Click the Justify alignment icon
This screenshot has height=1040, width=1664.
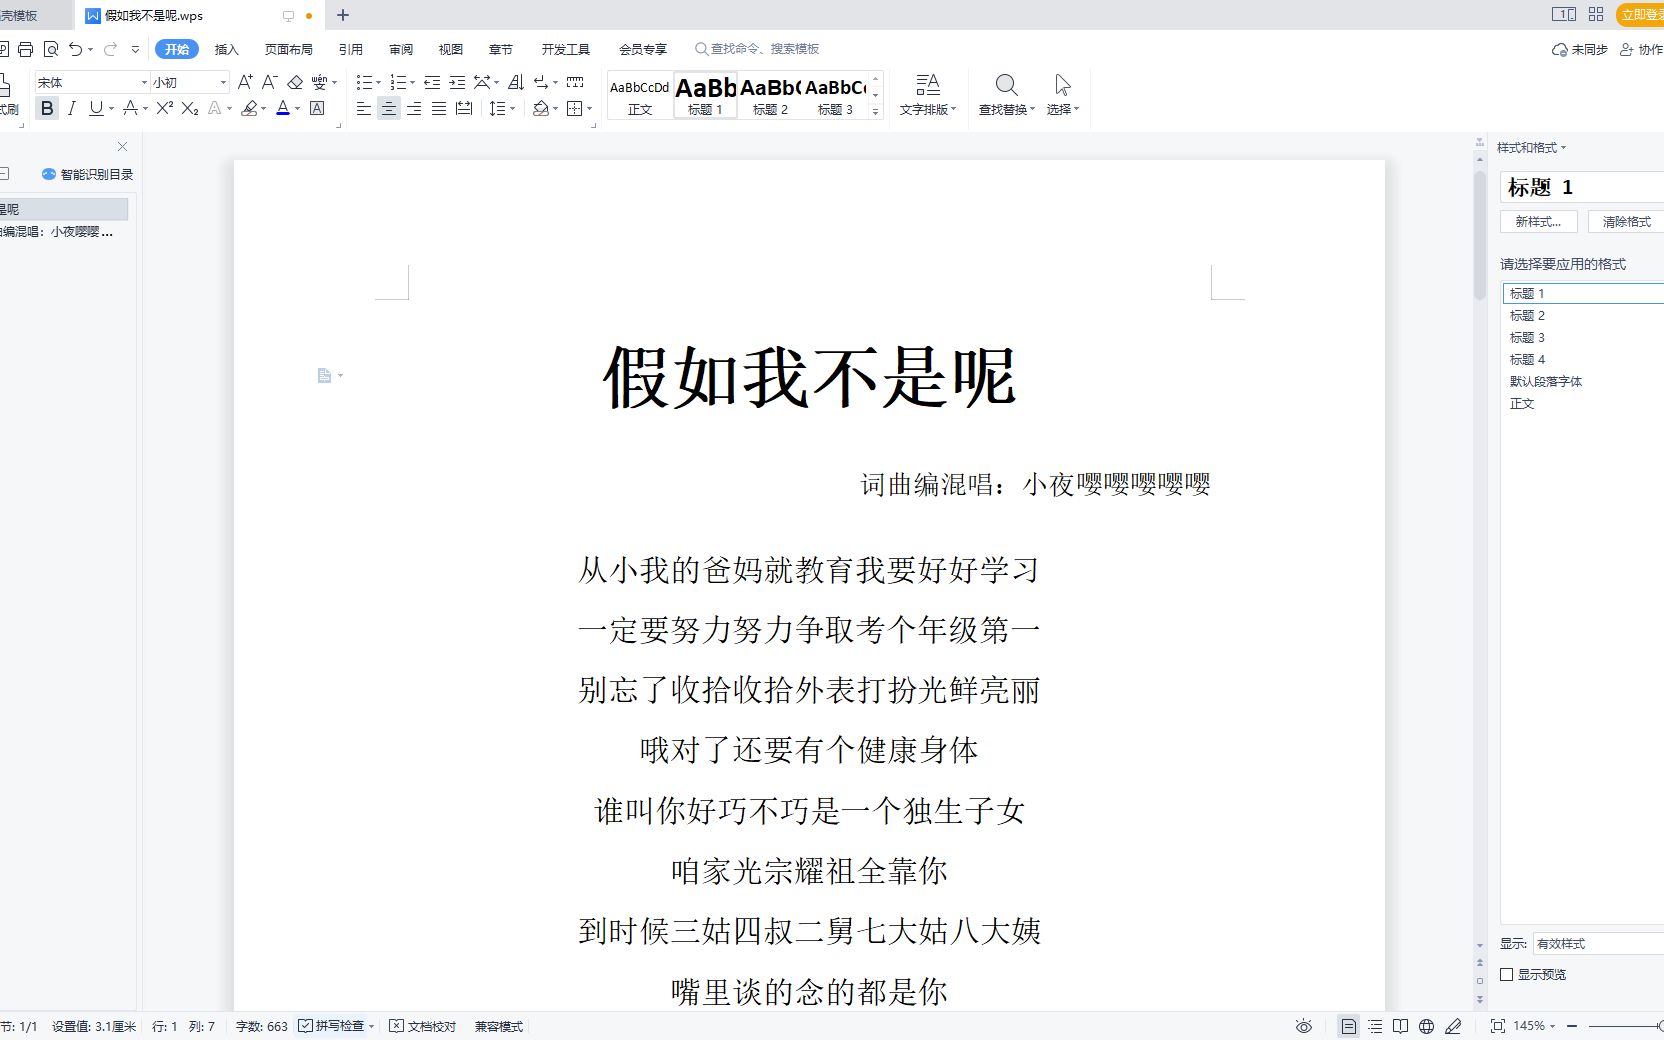439,108
